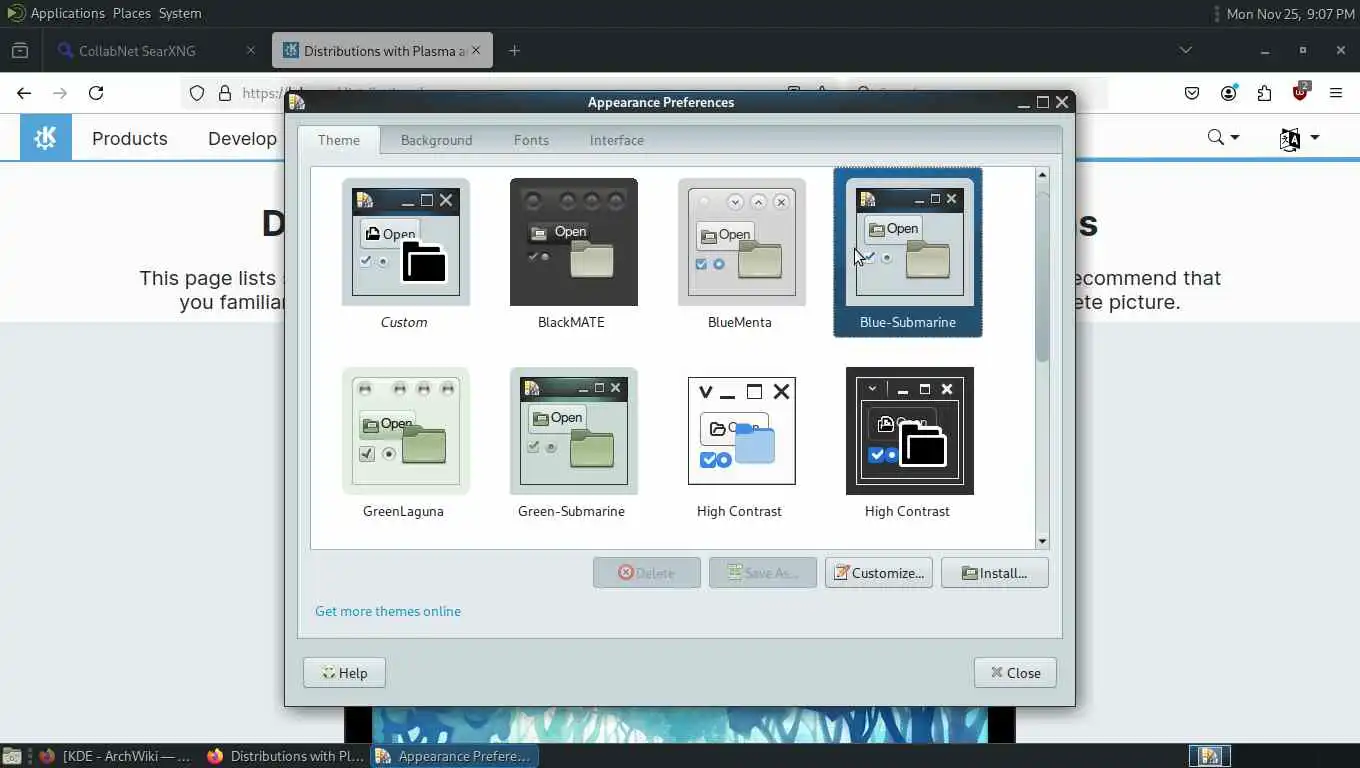Go forward in Firefox

[x=60, y=93]
